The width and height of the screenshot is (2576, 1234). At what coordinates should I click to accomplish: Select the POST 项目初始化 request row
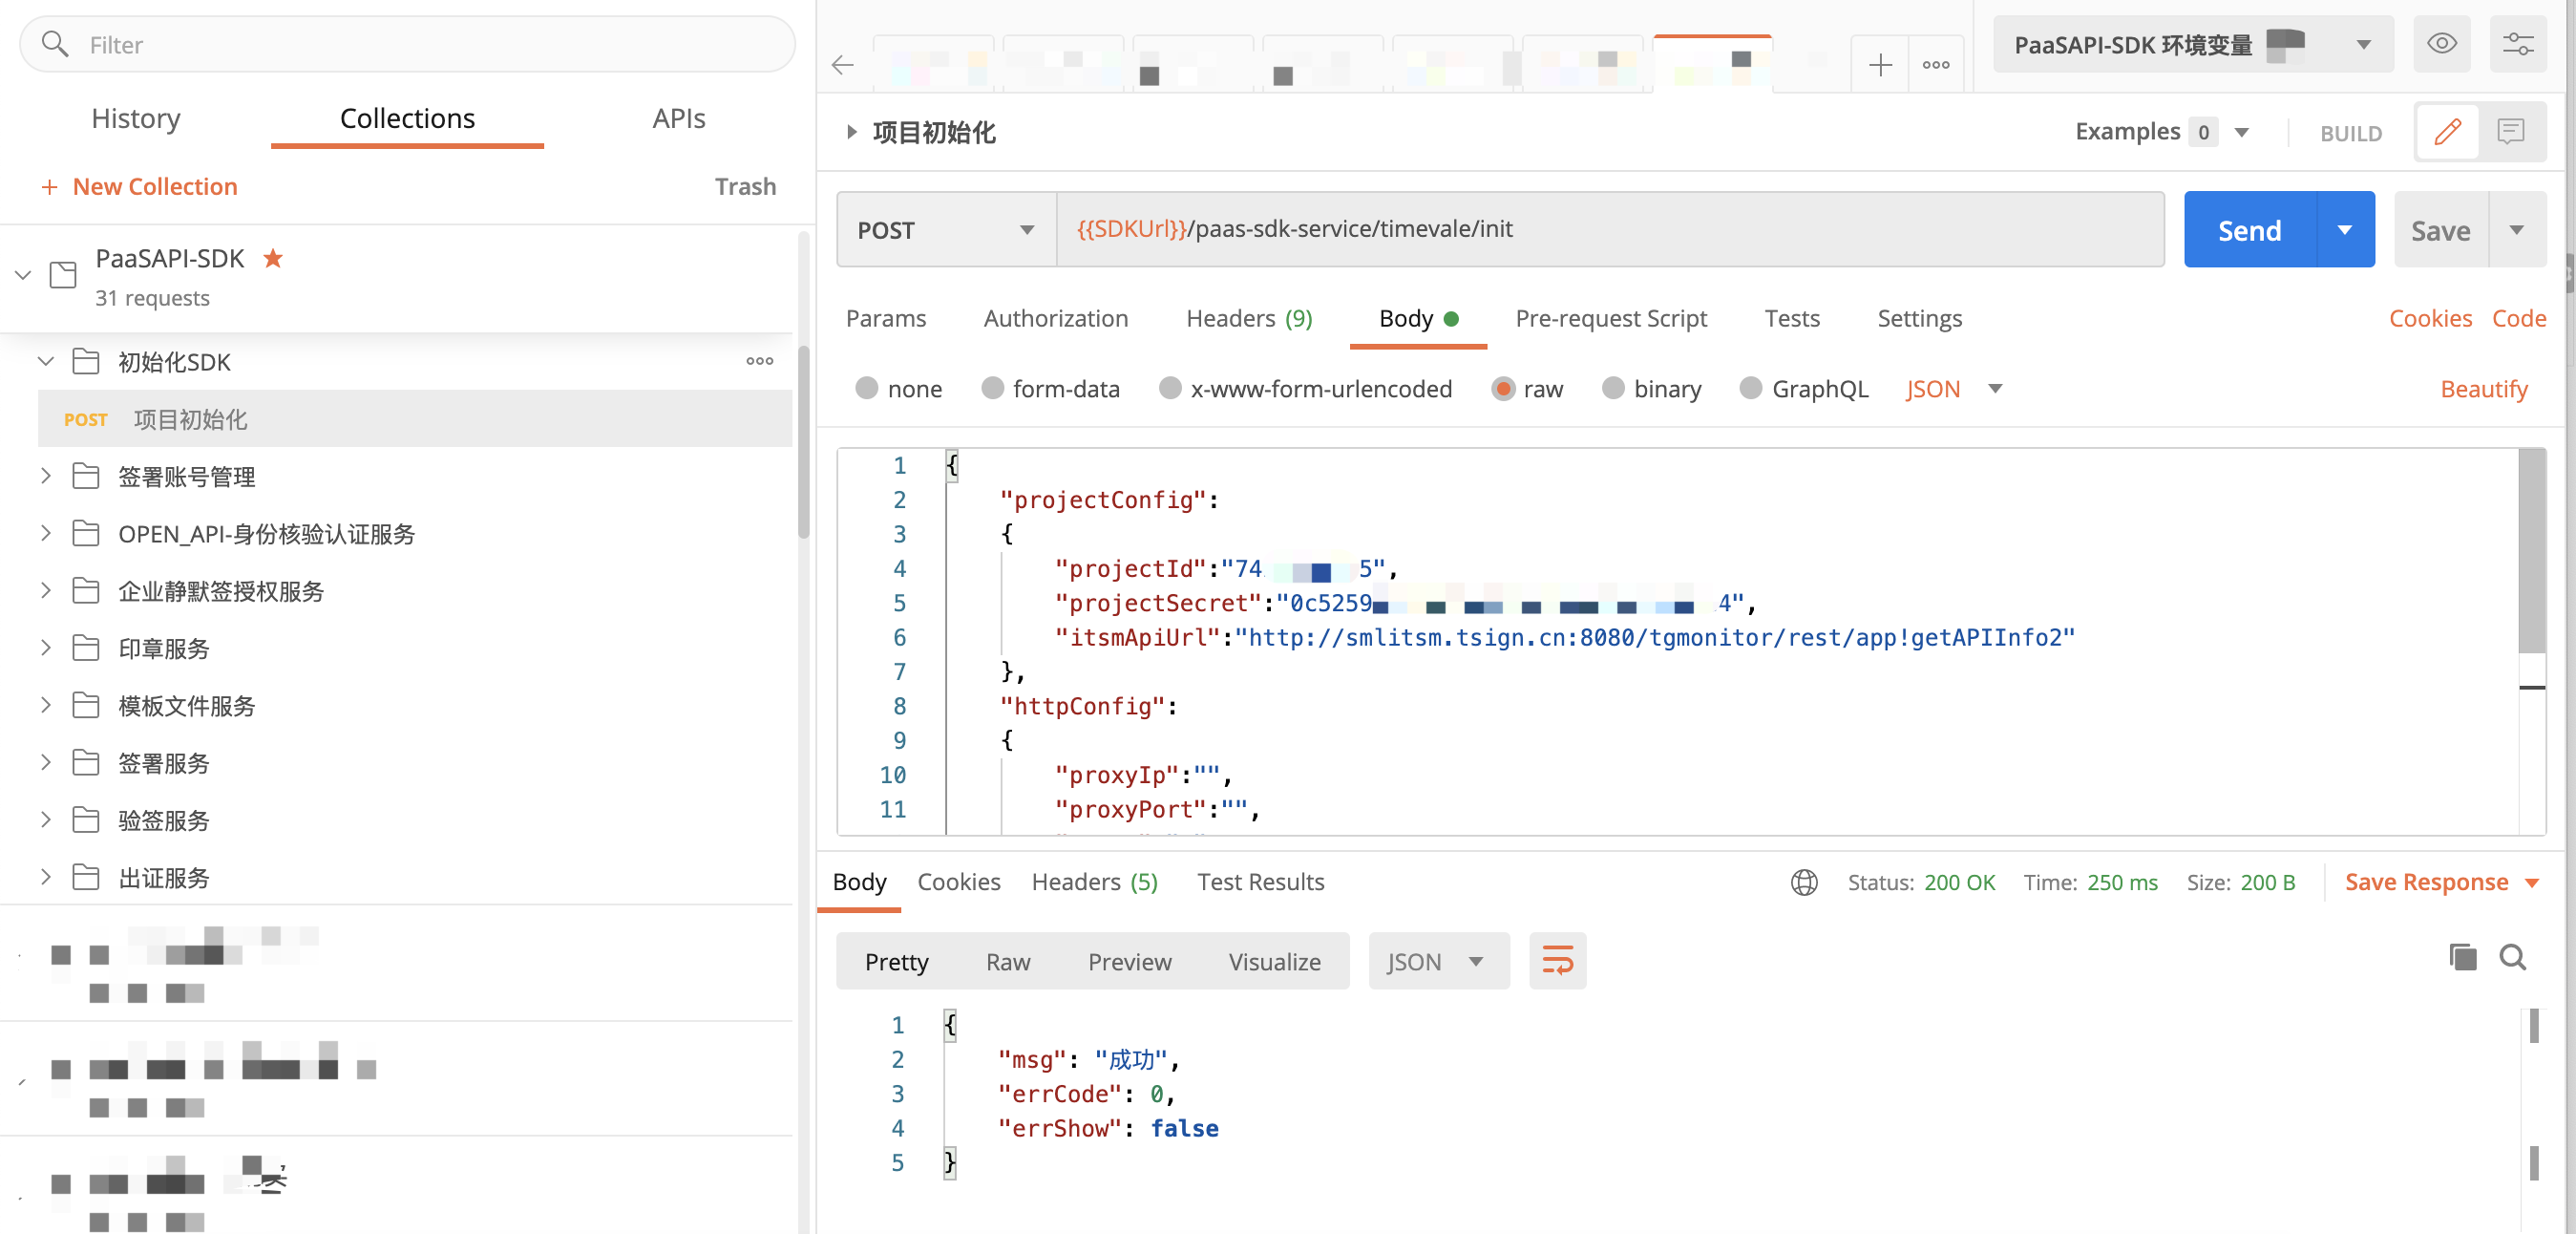(414, 419)
